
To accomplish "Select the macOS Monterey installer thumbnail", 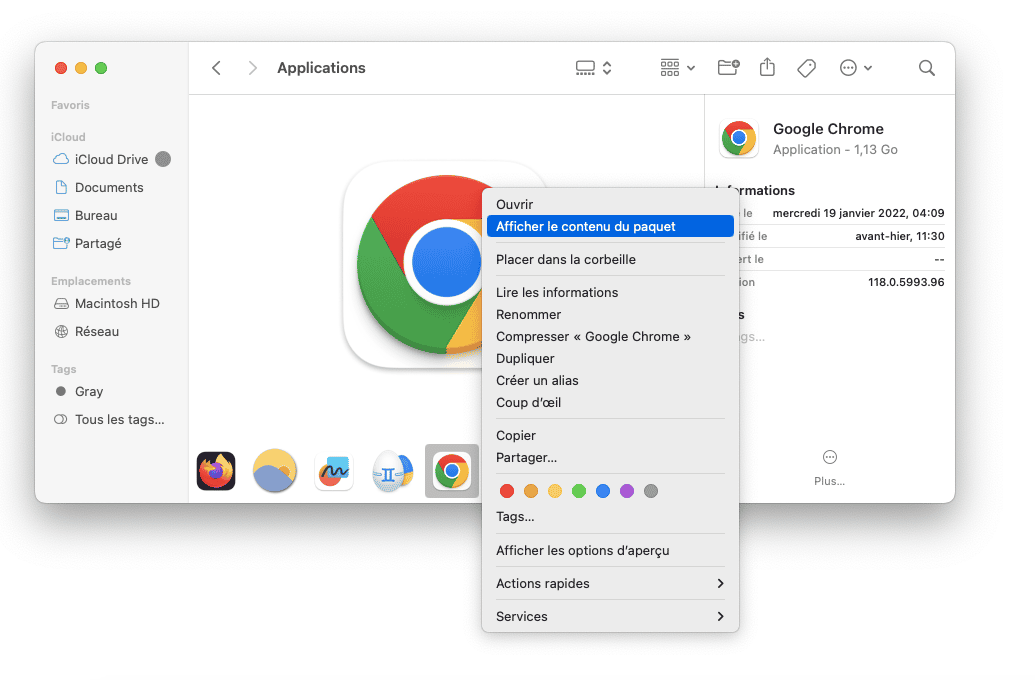I will pos(275,471).
